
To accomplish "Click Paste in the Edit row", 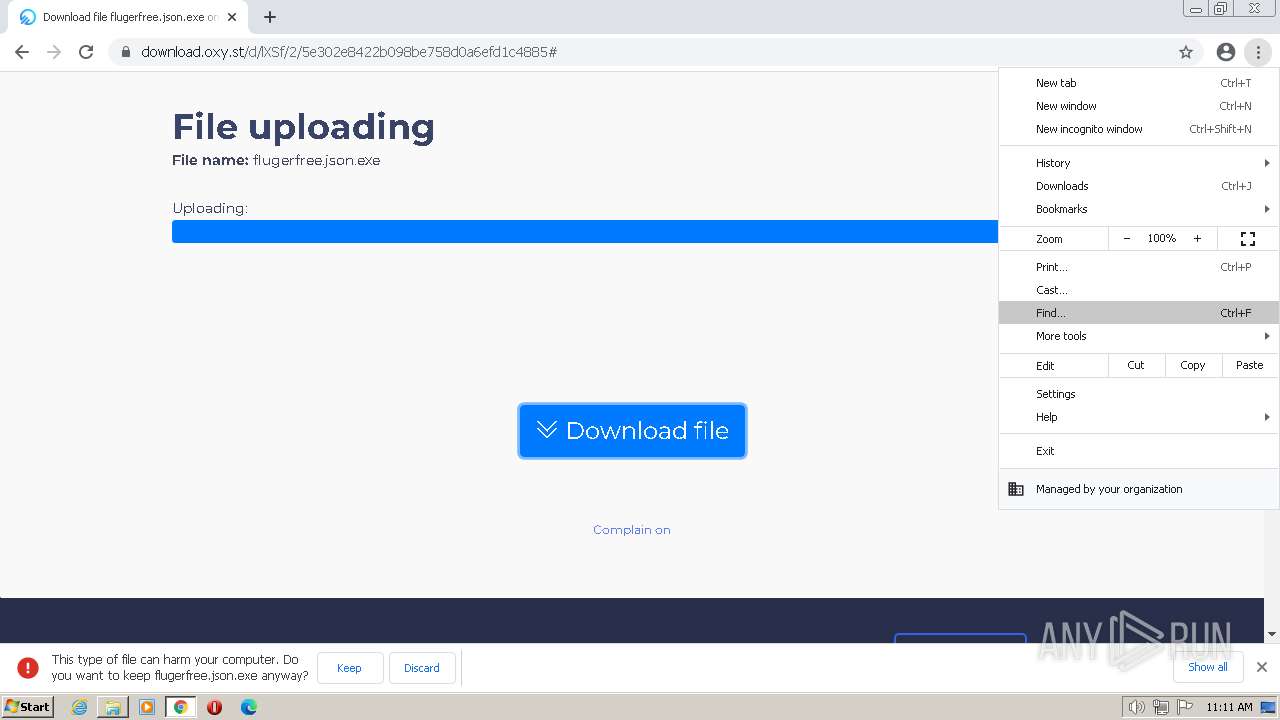I will point(1250,365).
